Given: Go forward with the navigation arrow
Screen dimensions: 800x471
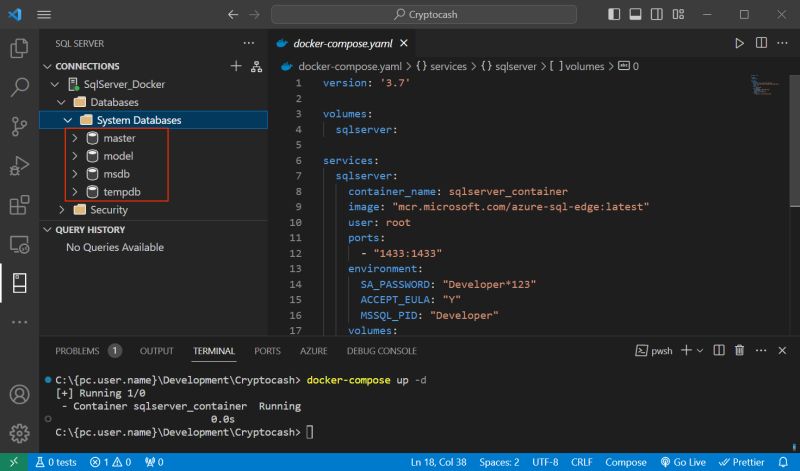Looking at the screenshot, I should tap(254, 14).
